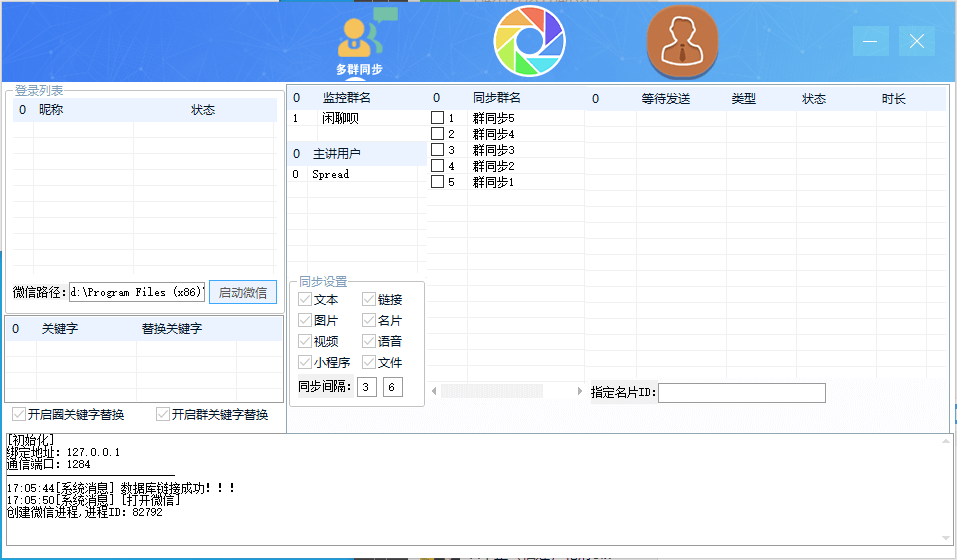Viewport: 957px width, 560px height.
Task: Select the 闲聊呗 monitored group row
Action: 357,118
